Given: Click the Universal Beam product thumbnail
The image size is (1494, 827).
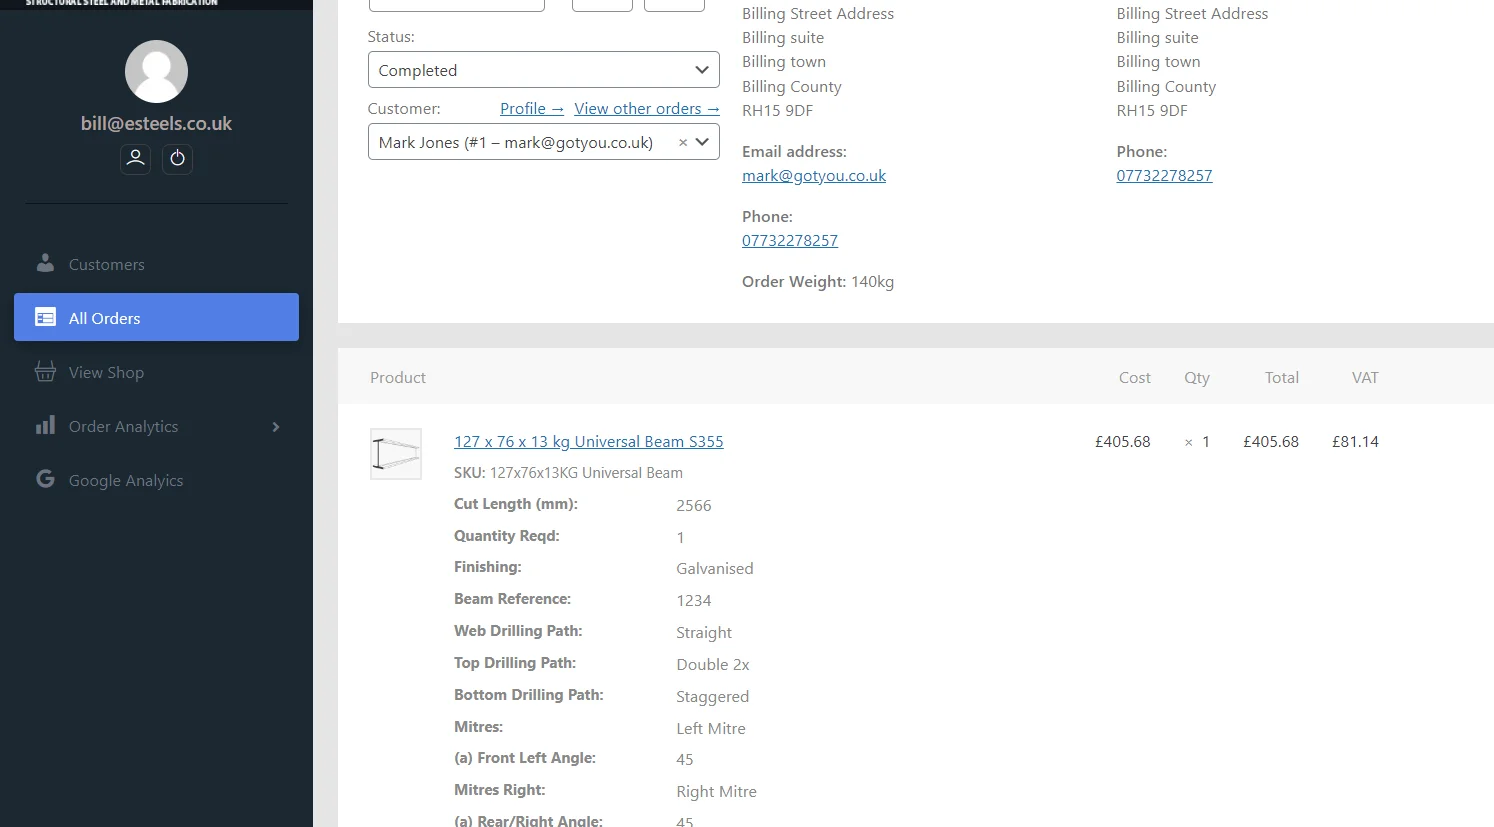Looking at the screenshot, I should click(x=396, y=454).
